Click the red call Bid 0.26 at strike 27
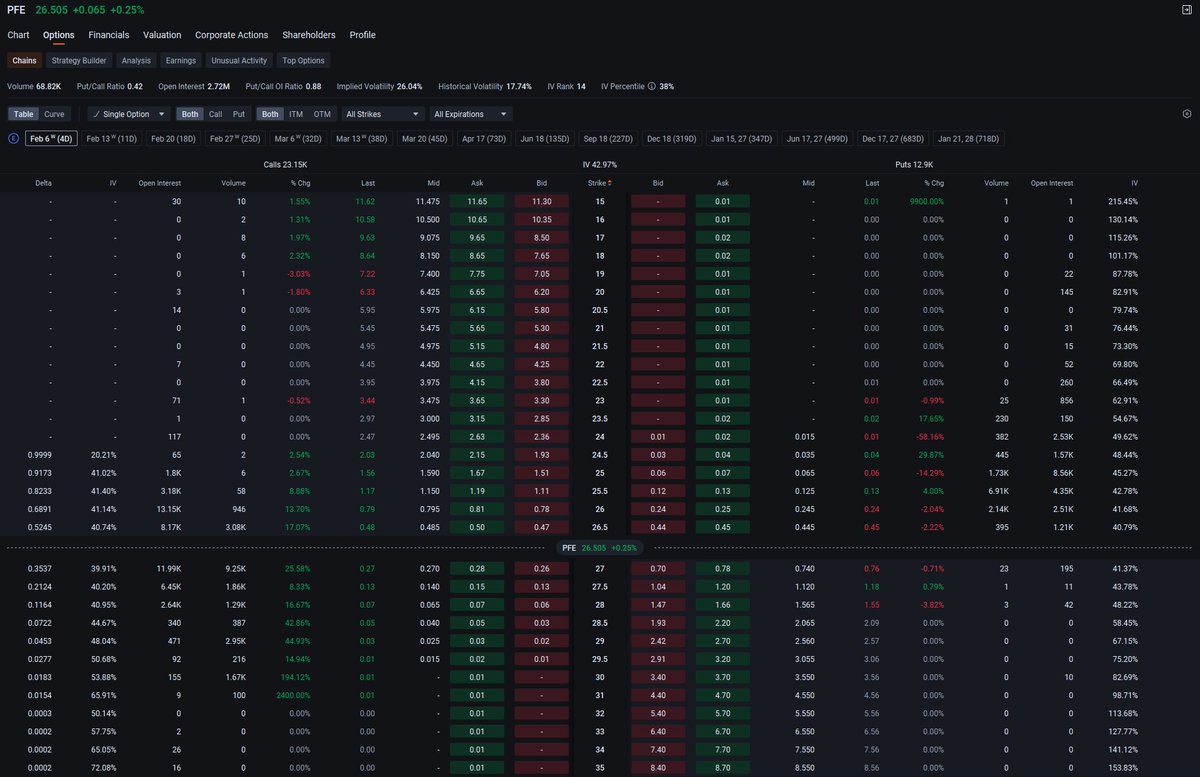Screen dimensions: 1200x777 tap(541, 568)
